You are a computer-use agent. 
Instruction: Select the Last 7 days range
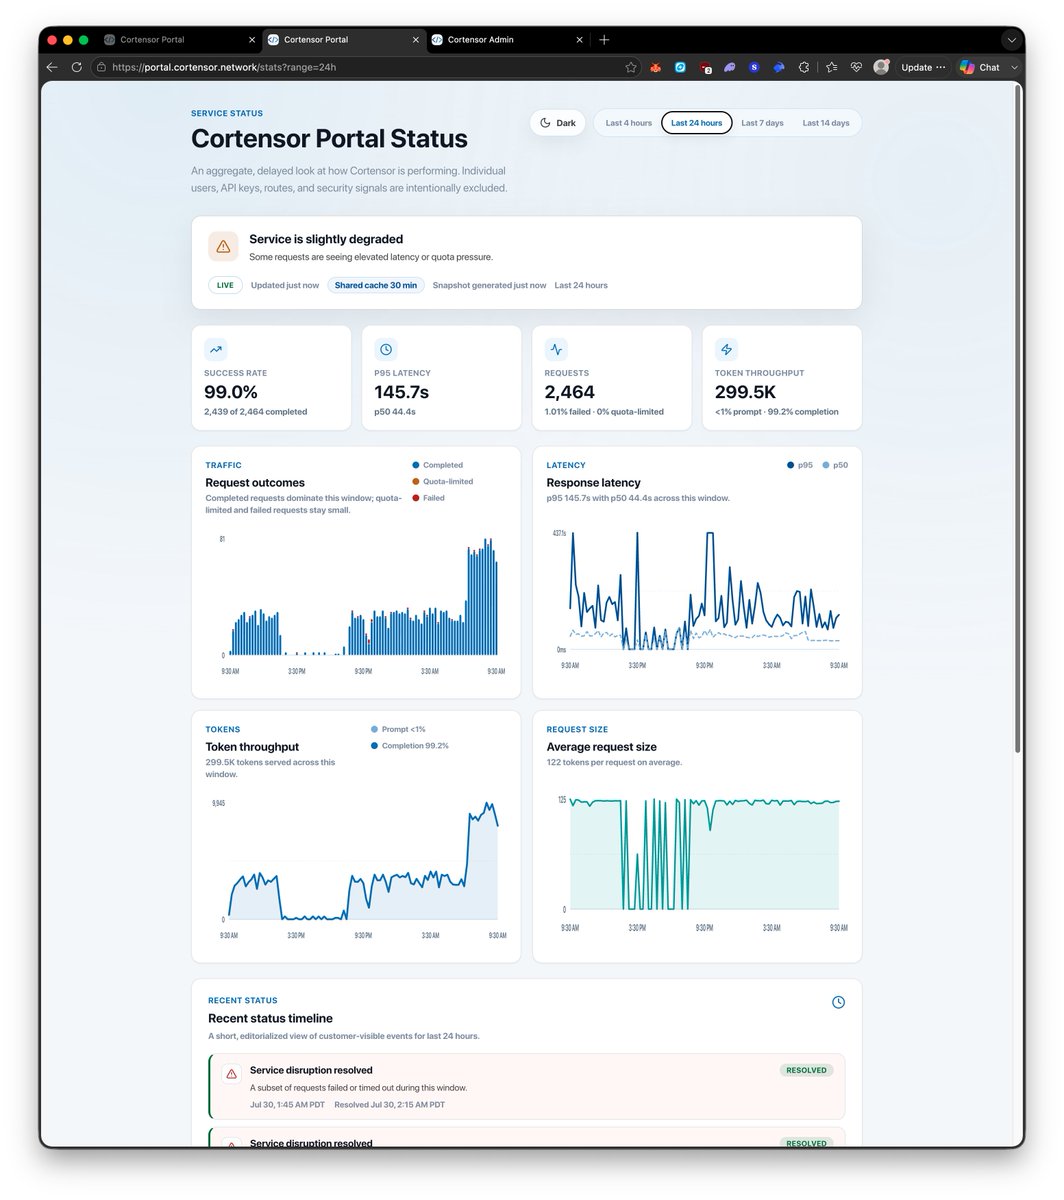[762, 123]
